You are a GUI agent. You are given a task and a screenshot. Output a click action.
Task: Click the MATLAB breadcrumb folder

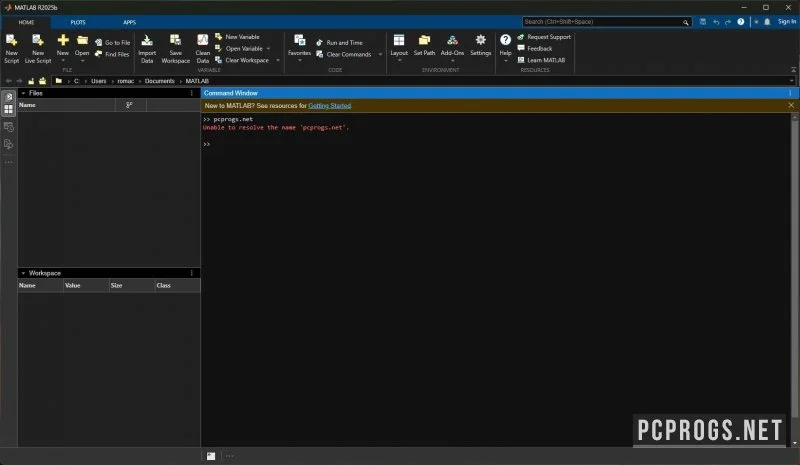(x=197, y=81)
